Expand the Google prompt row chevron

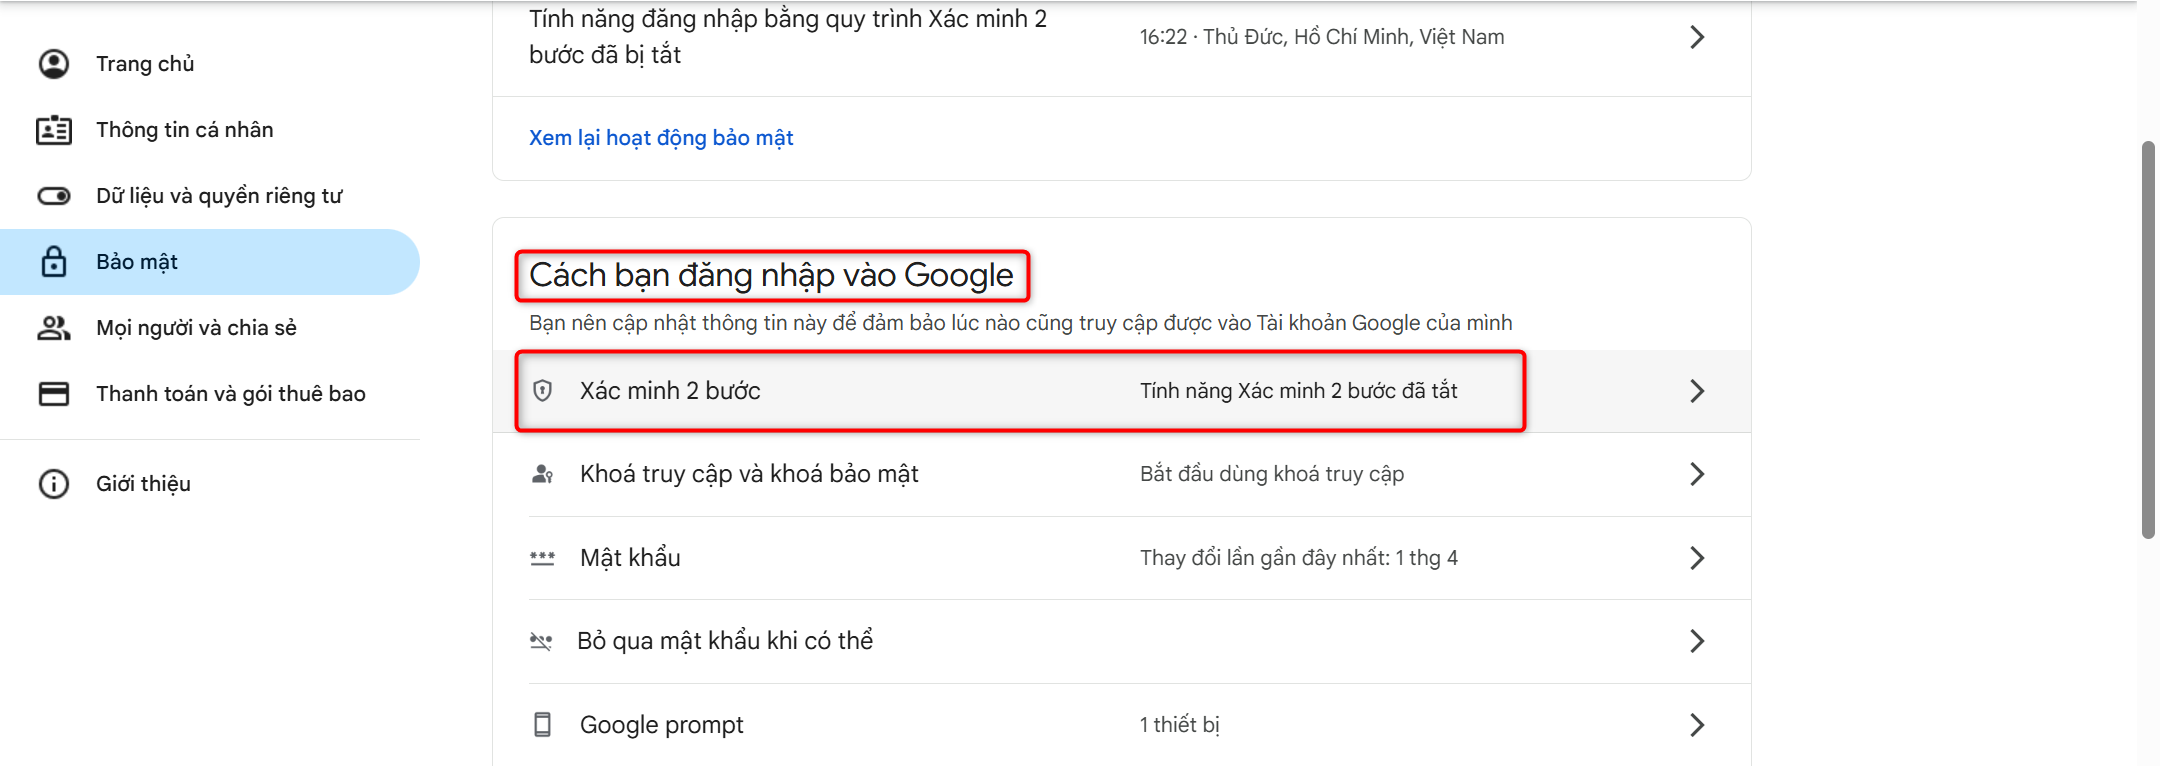(1696, 725)
